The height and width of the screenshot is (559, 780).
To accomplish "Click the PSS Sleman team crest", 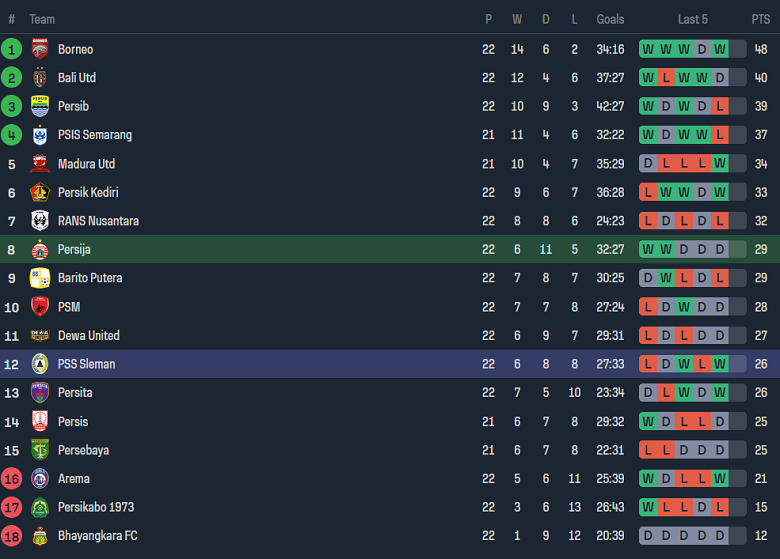I will (x=40, y=364).
